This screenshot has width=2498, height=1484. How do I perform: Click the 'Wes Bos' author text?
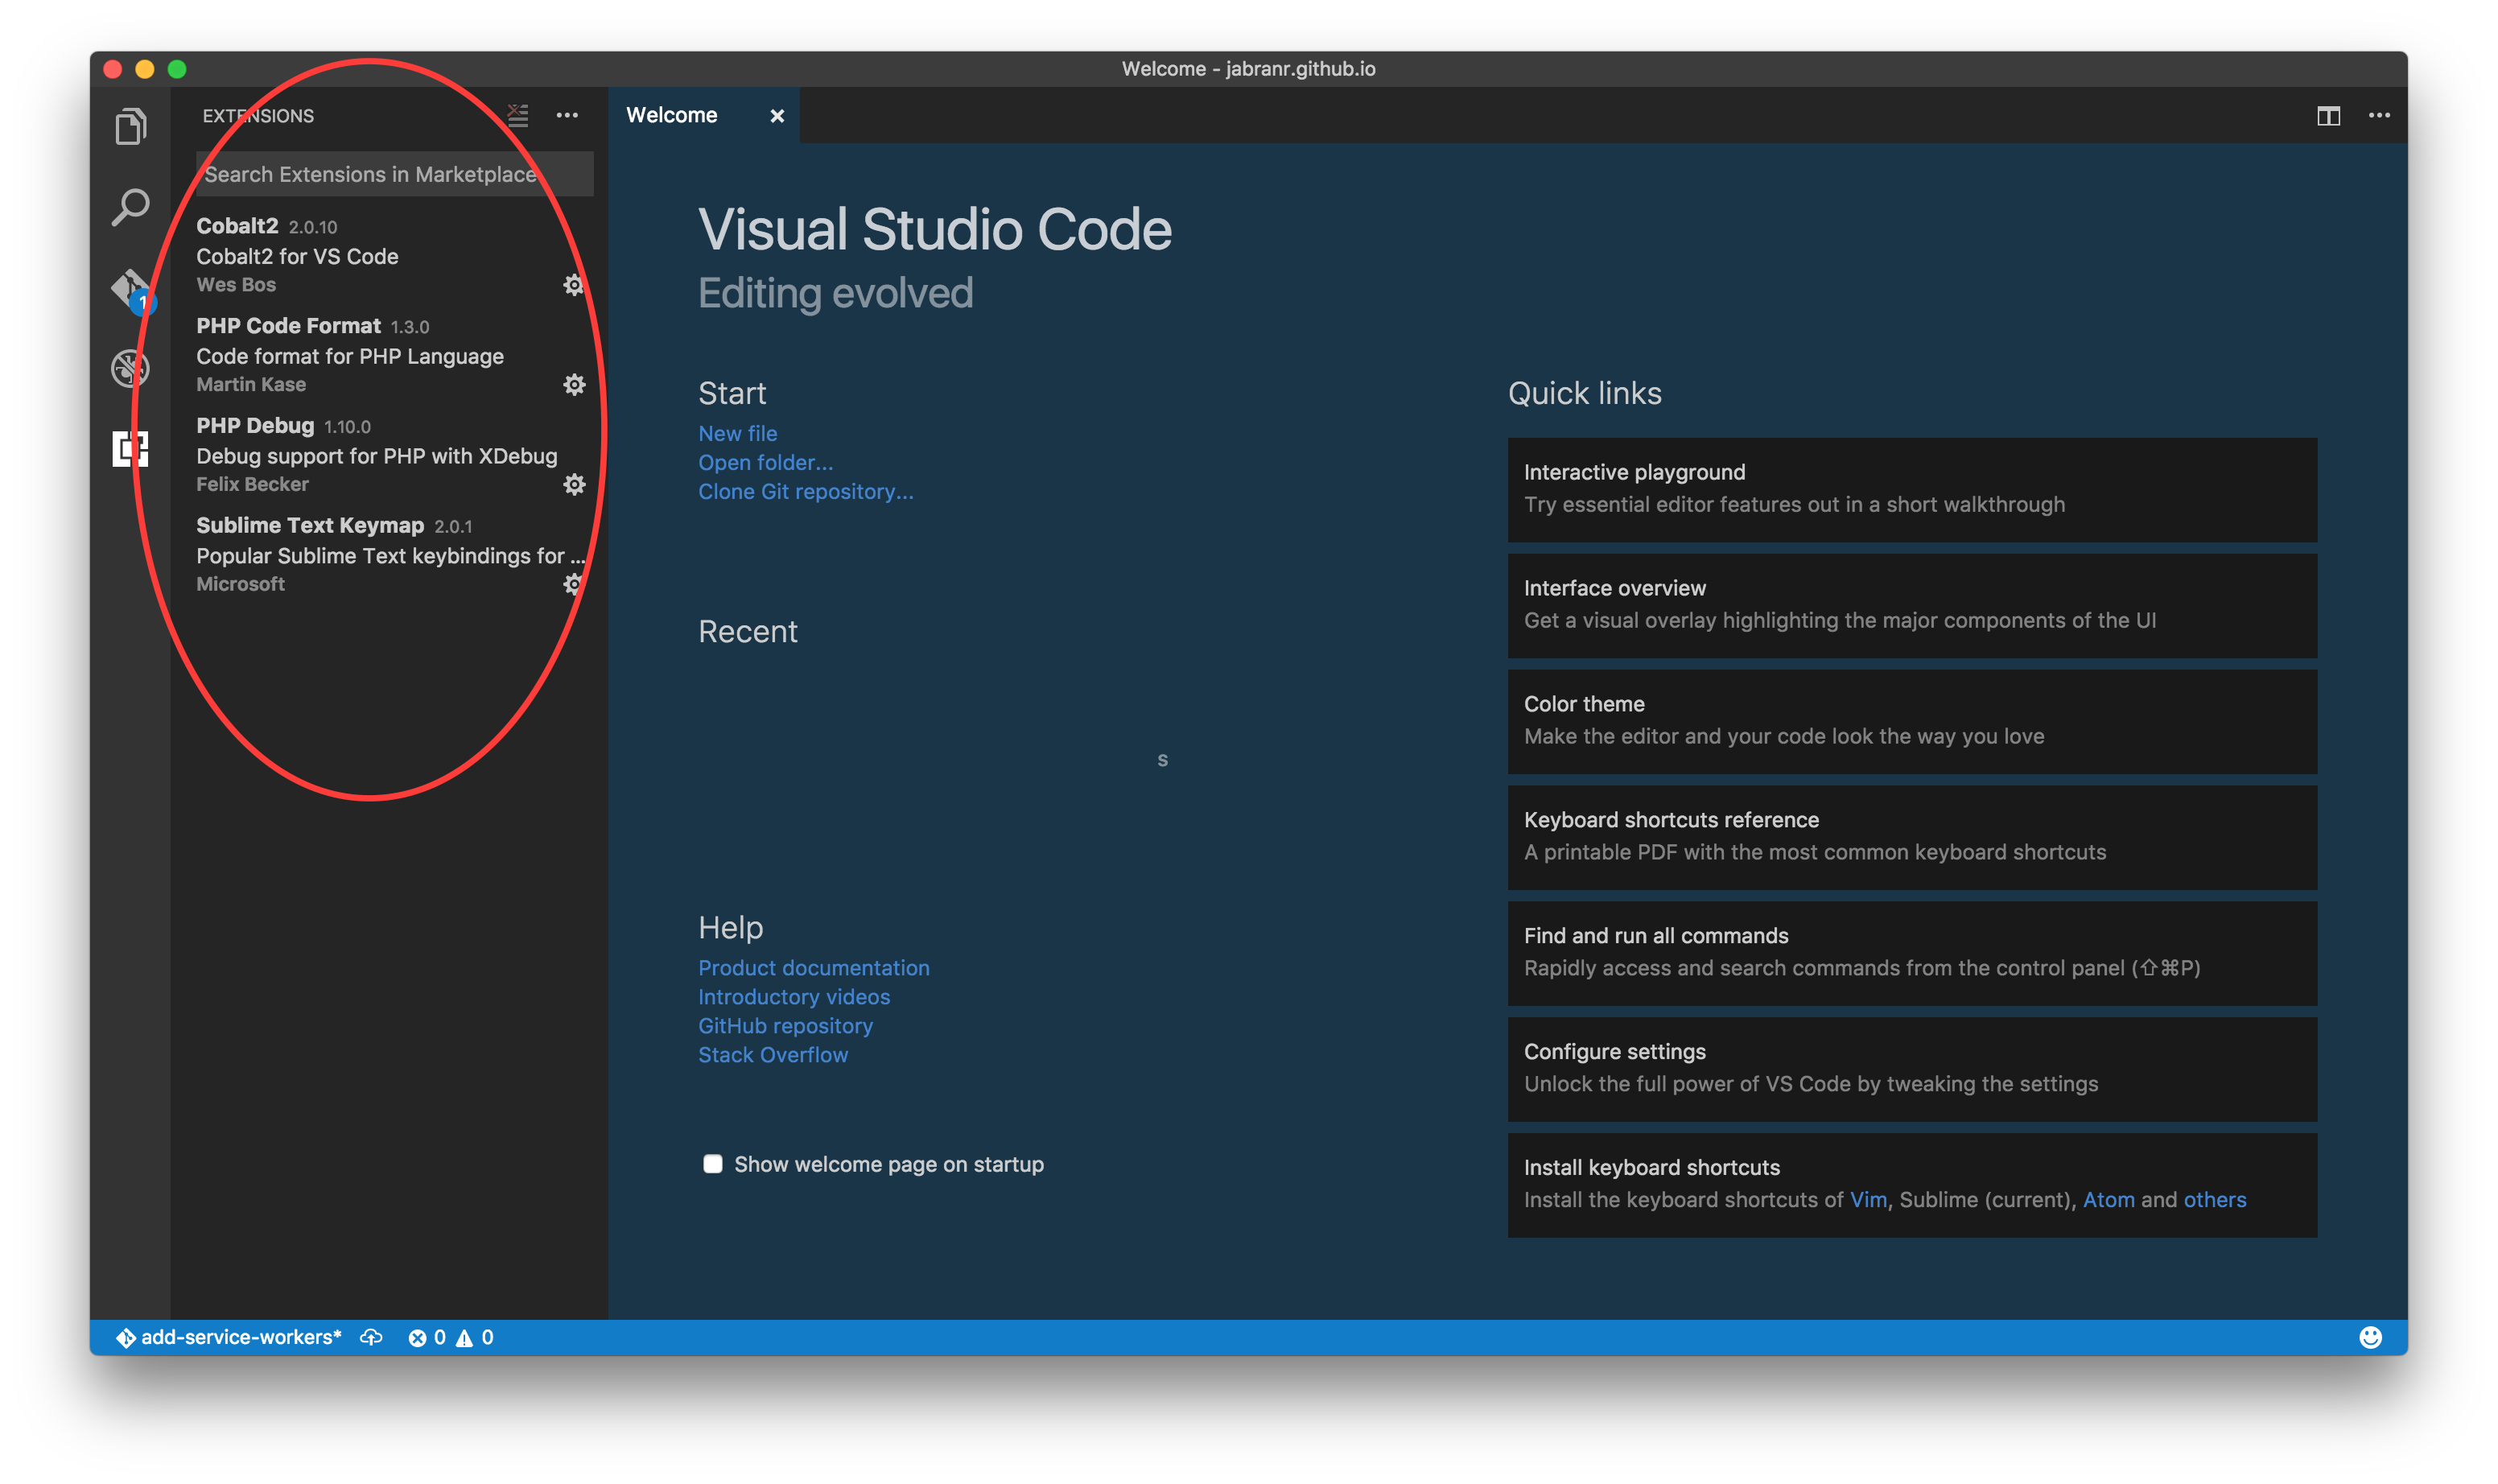coord(236,285)
